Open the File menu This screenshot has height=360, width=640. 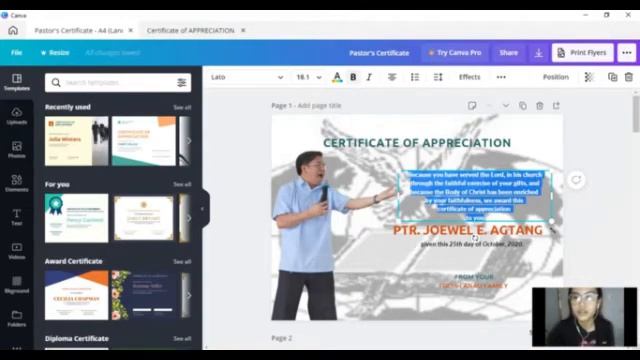point(16,53)
